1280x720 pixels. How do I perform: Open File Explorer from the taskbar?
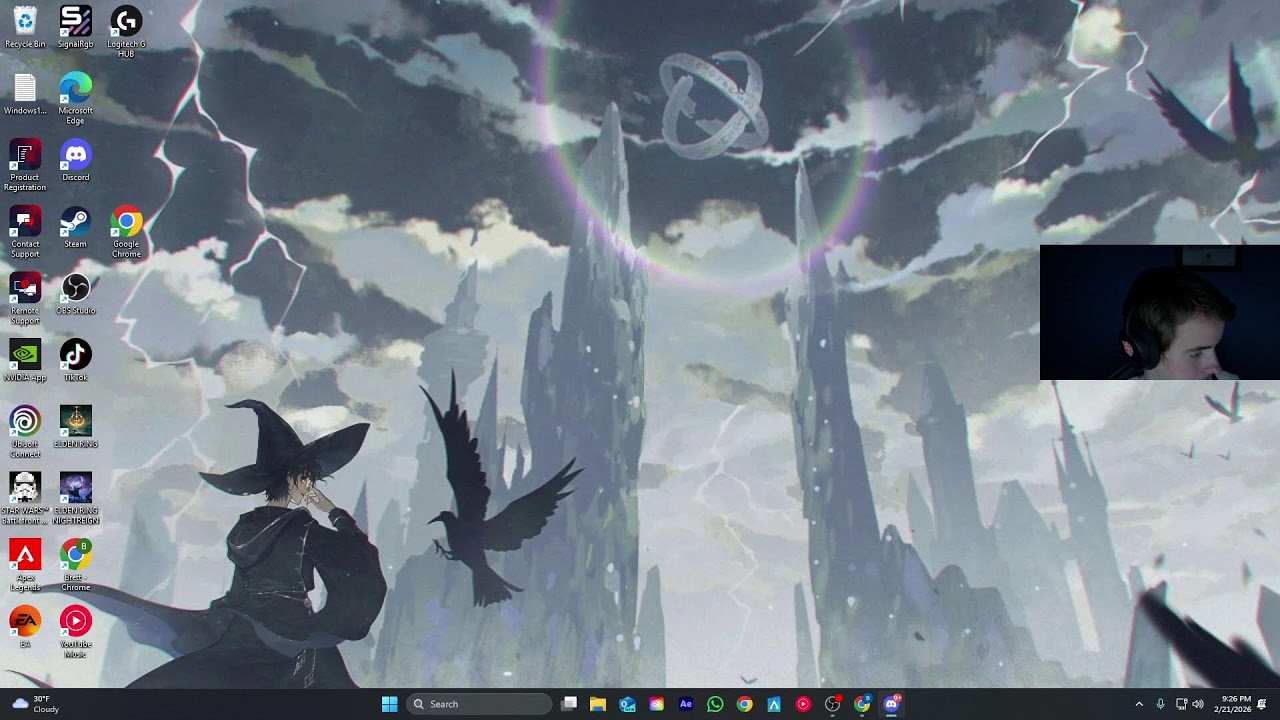598,704
